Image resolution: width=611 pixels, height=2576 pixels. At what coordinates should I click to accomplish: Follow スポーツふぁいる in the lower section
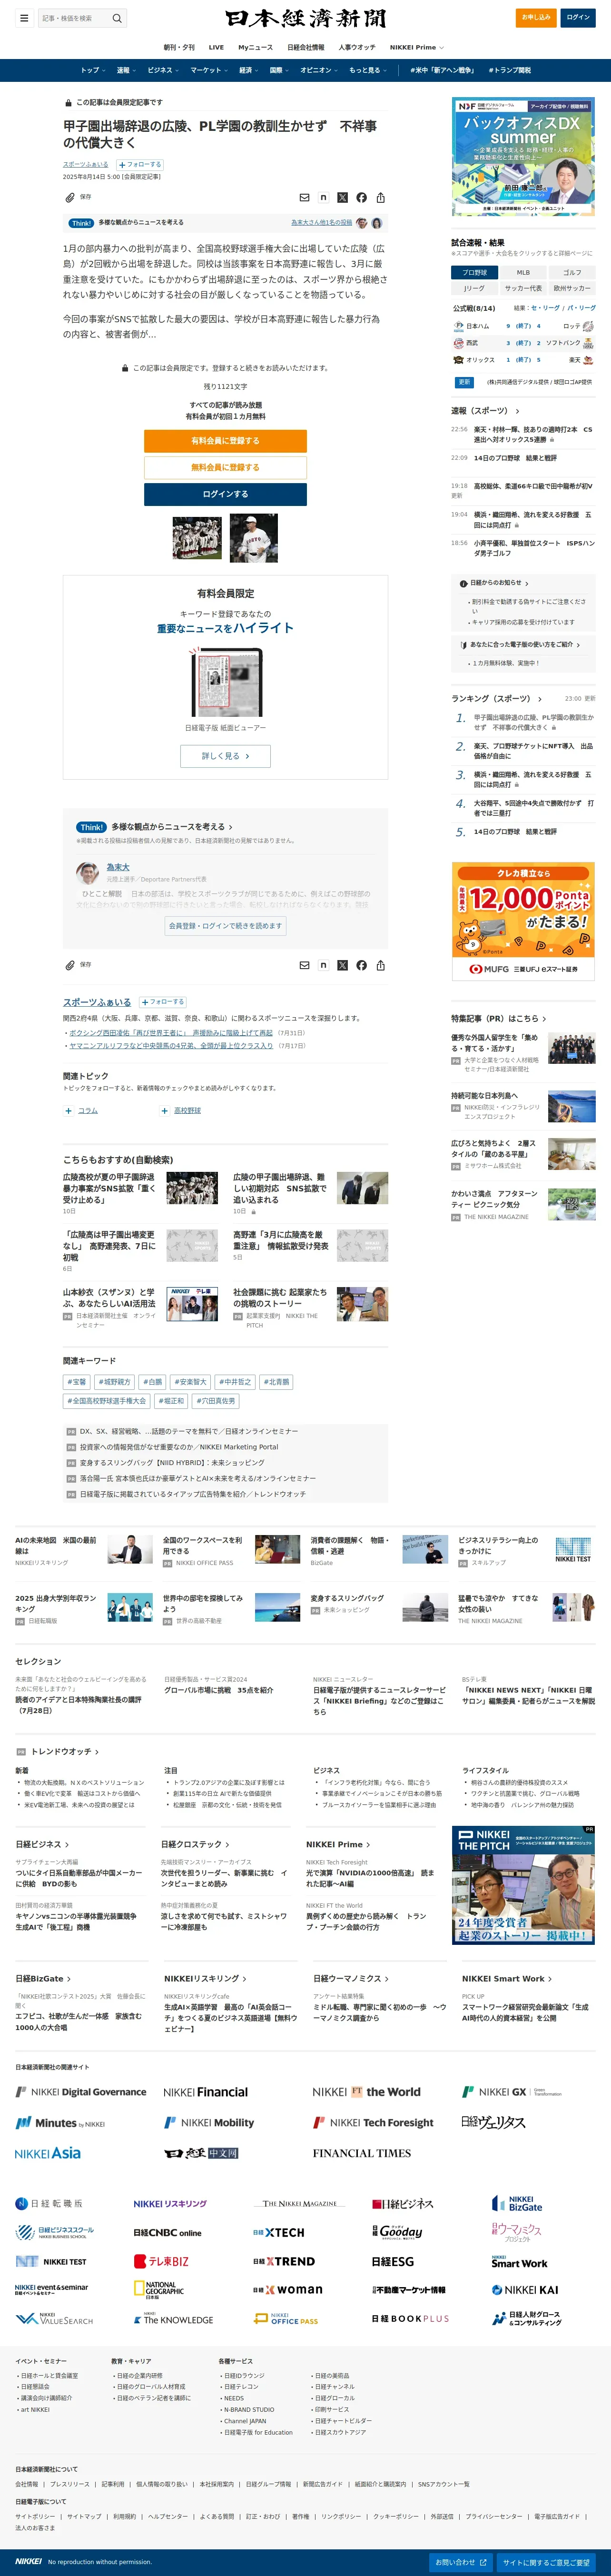pos(163,1002)
